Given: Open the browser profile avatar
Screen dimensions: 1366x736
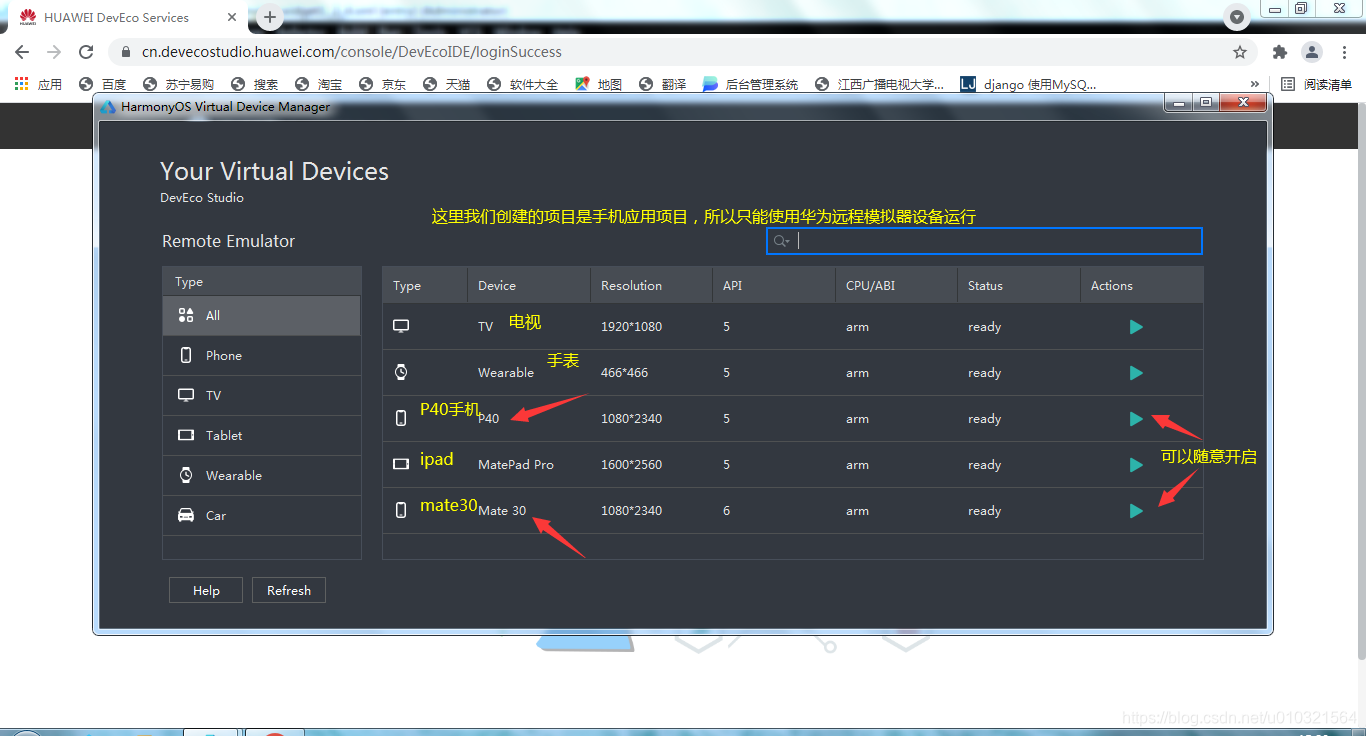Looking at the screenshot, I should [1311, 52].
